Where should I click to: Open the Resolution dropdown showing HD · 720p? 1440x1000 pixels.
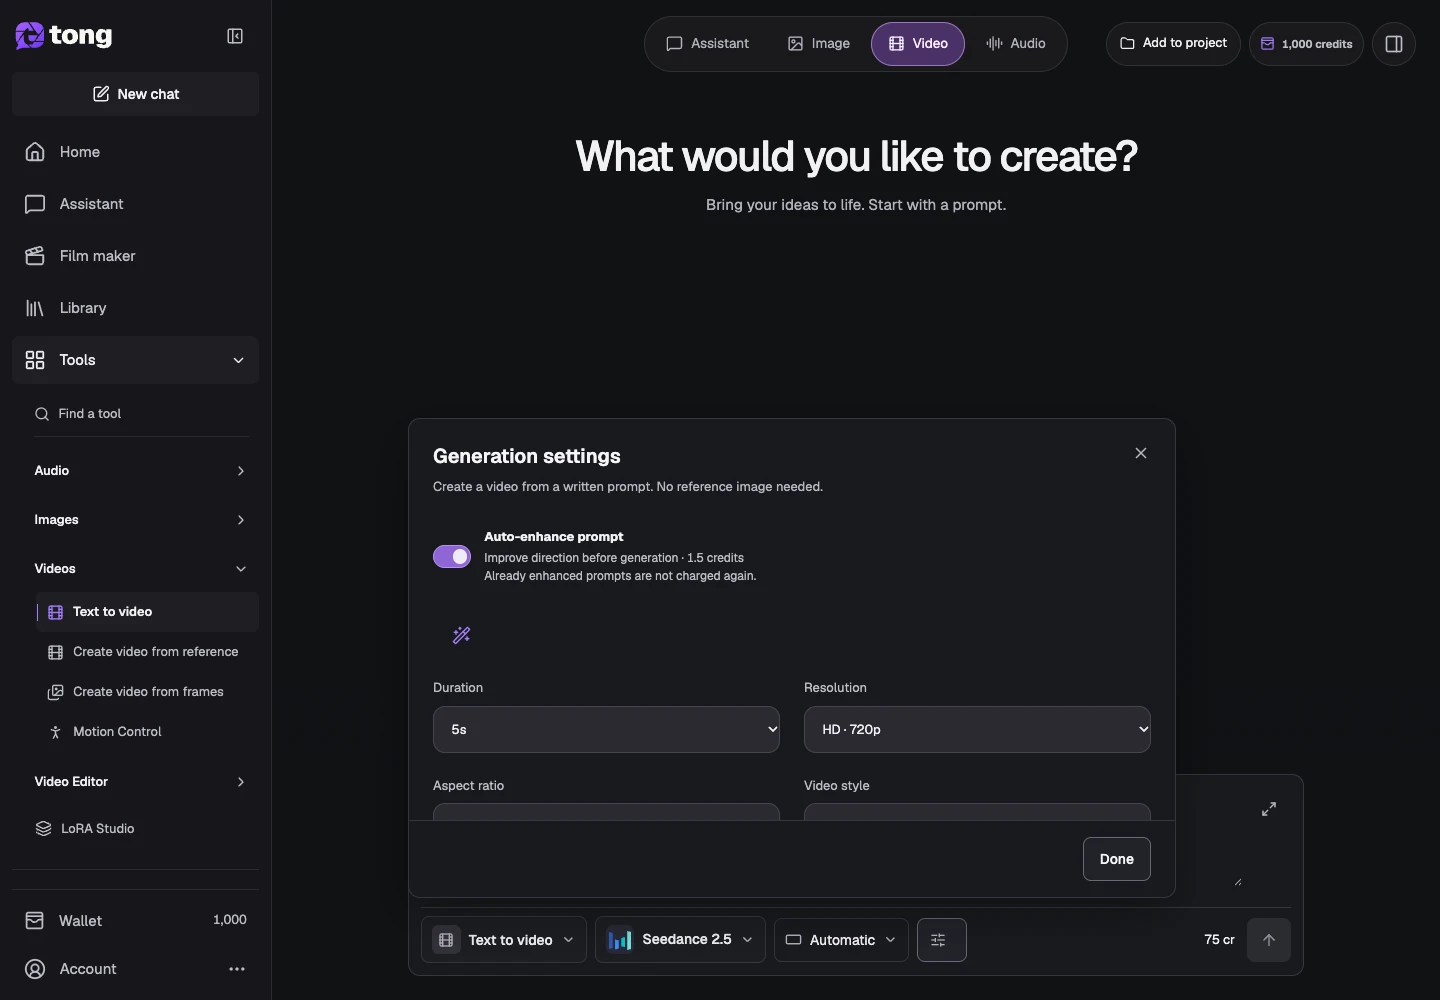pos(977,730)
